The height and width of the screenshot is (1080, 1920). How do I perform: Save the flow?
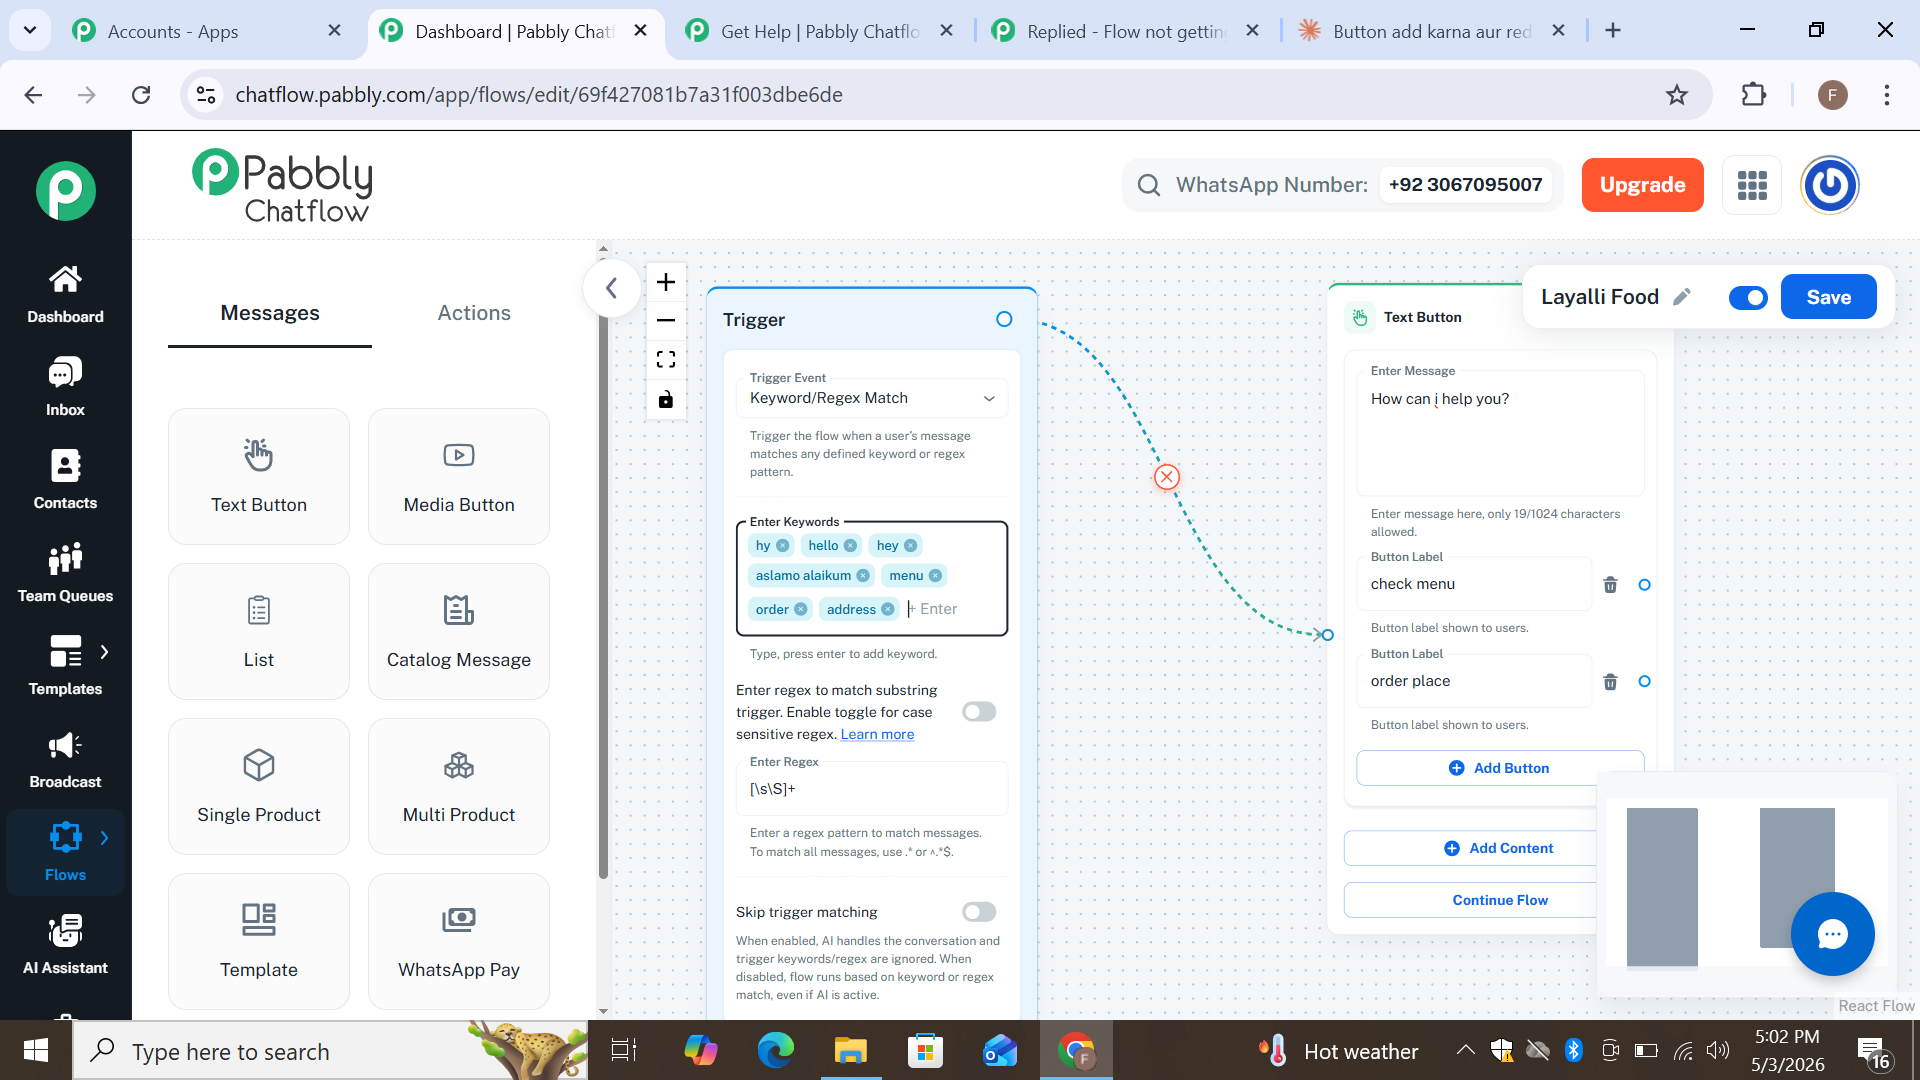pyautogui.click(x=1828, y=297)
